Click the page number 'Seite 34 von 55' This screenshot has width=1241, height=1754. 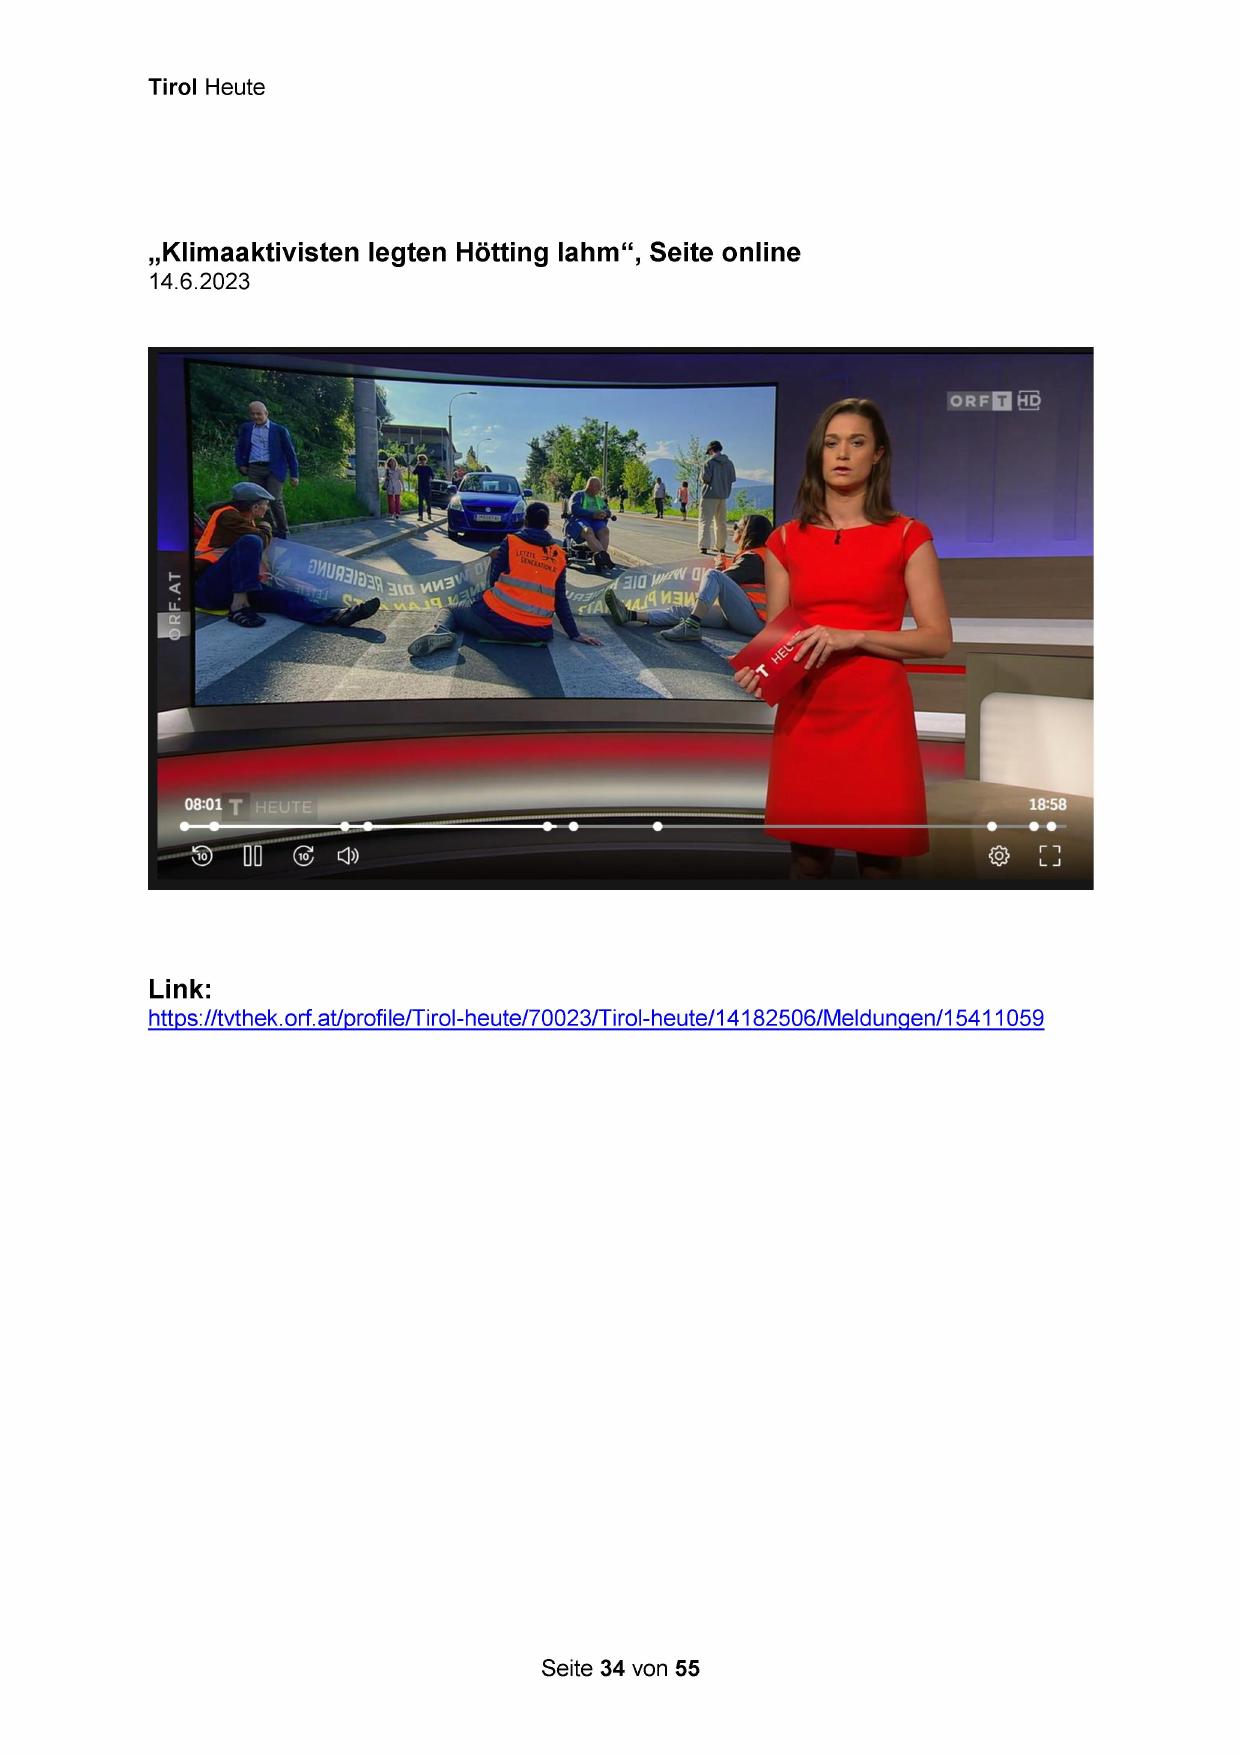pyautogui.click(x=620, y=1668)
